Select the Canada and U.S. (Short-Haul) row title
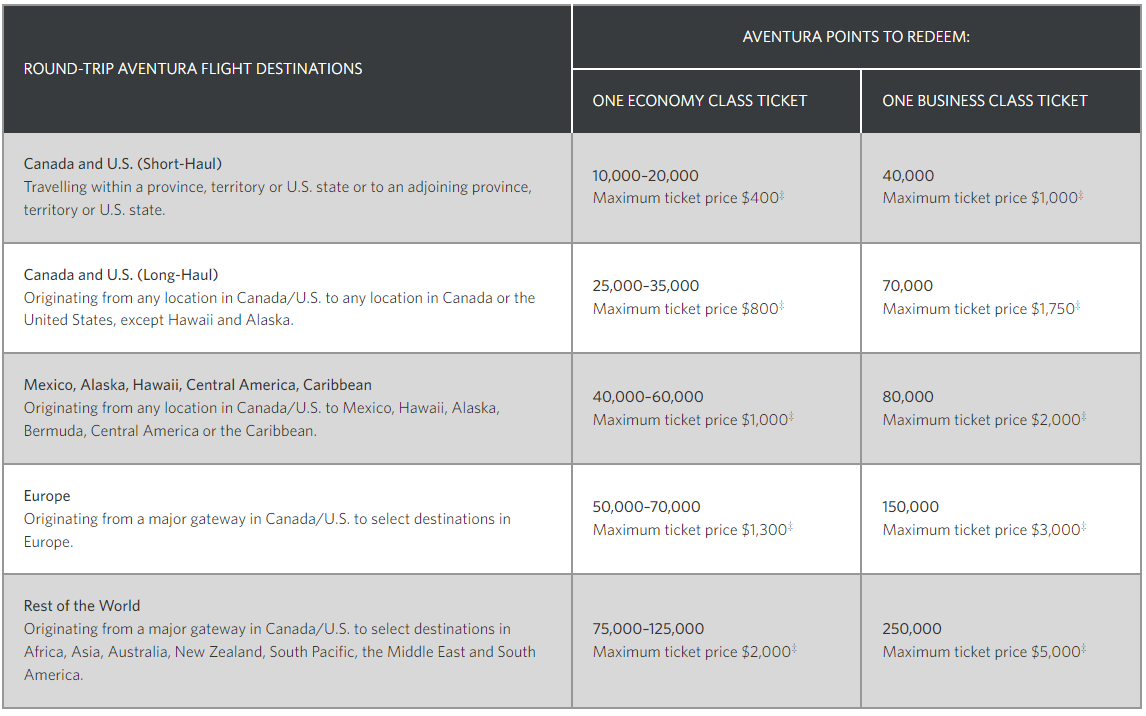 (x=123, y=164)
